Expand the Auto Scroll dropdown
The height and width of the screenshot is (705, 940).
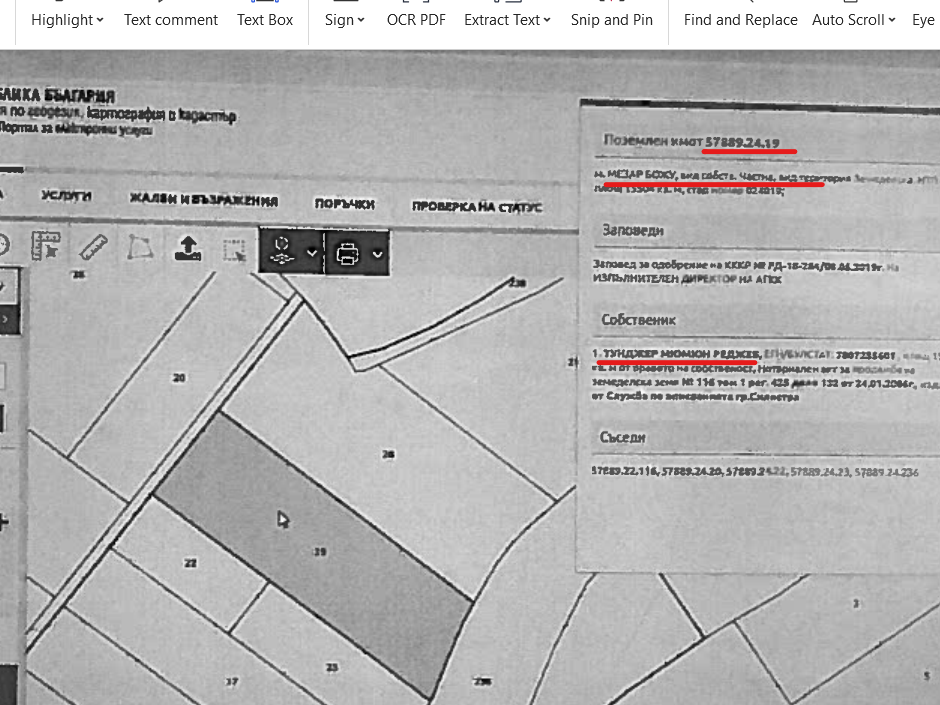point(854,20)
